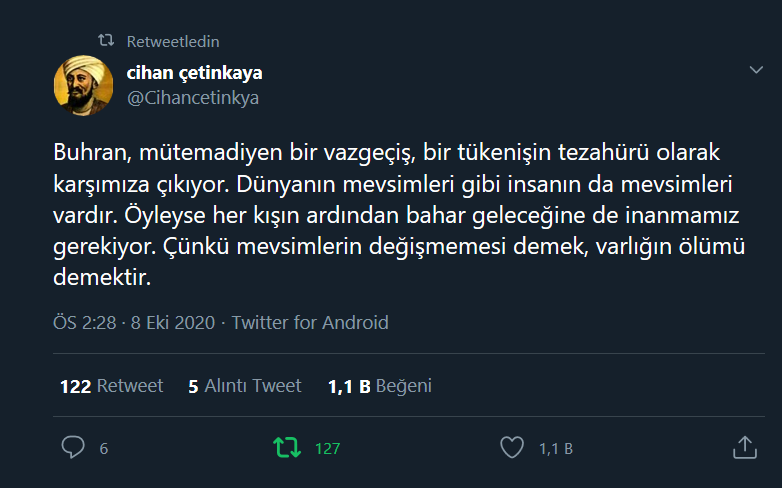
Task: Expand the tweet options chevron
Action: [x=756, y=70]
